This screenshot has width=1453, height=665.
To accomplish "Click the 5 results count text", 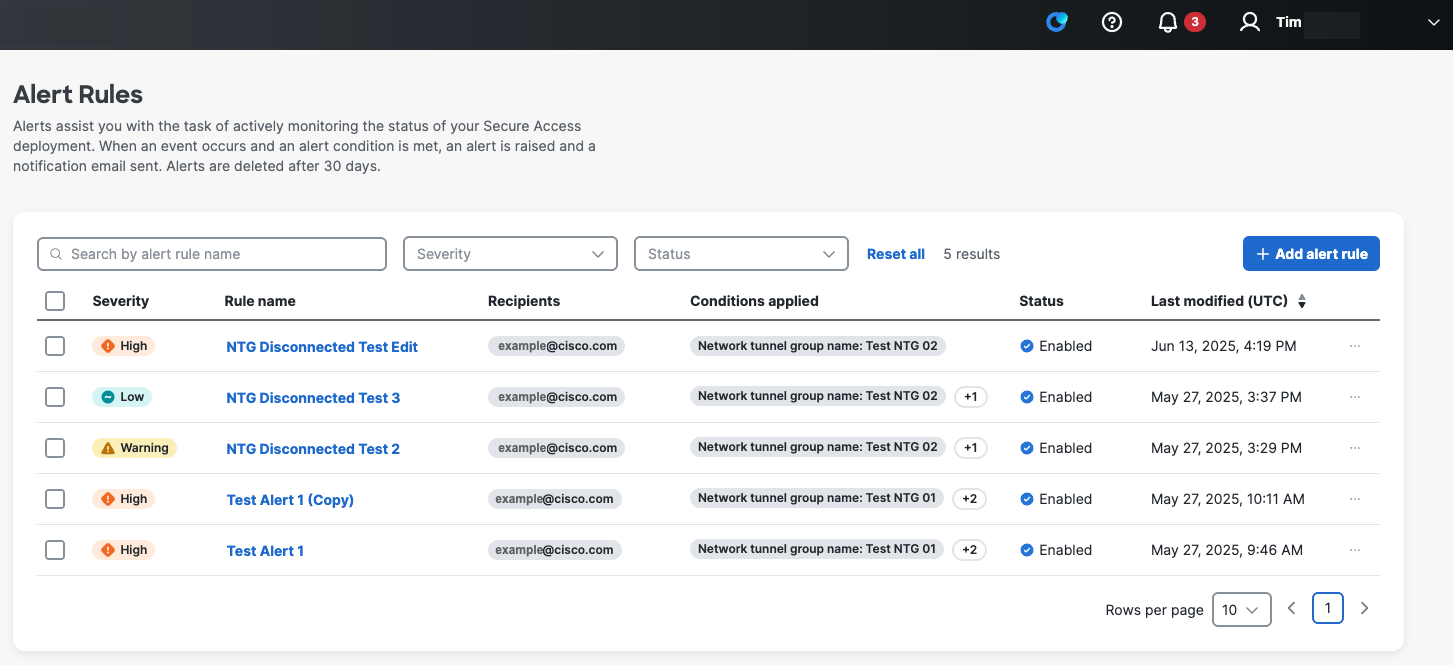I will [x=972, y=254].
